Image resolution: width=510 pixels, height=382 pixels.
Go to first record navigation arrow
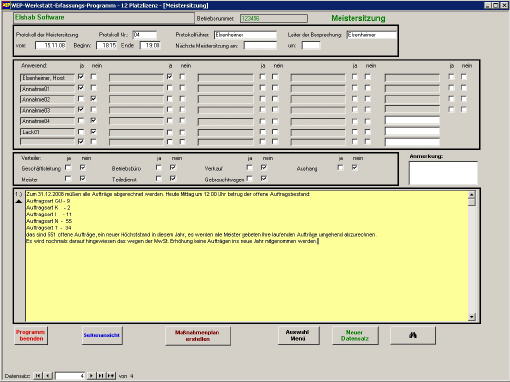38,376
